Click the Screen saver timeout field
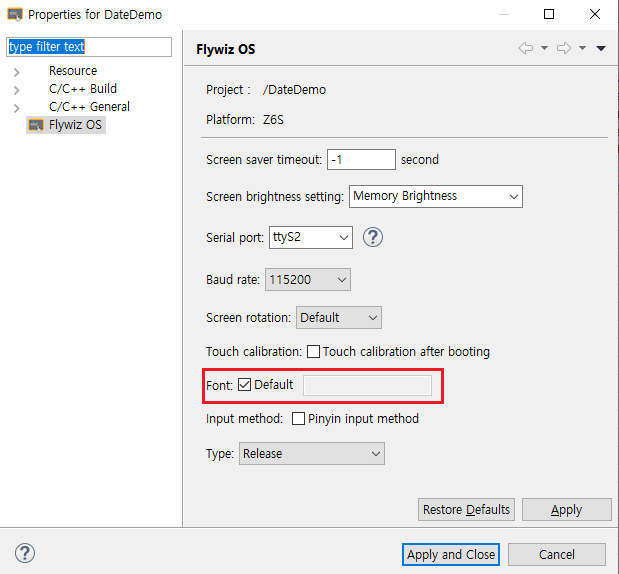619x574 pixels. pyautogui.click(x=361, y=159)
